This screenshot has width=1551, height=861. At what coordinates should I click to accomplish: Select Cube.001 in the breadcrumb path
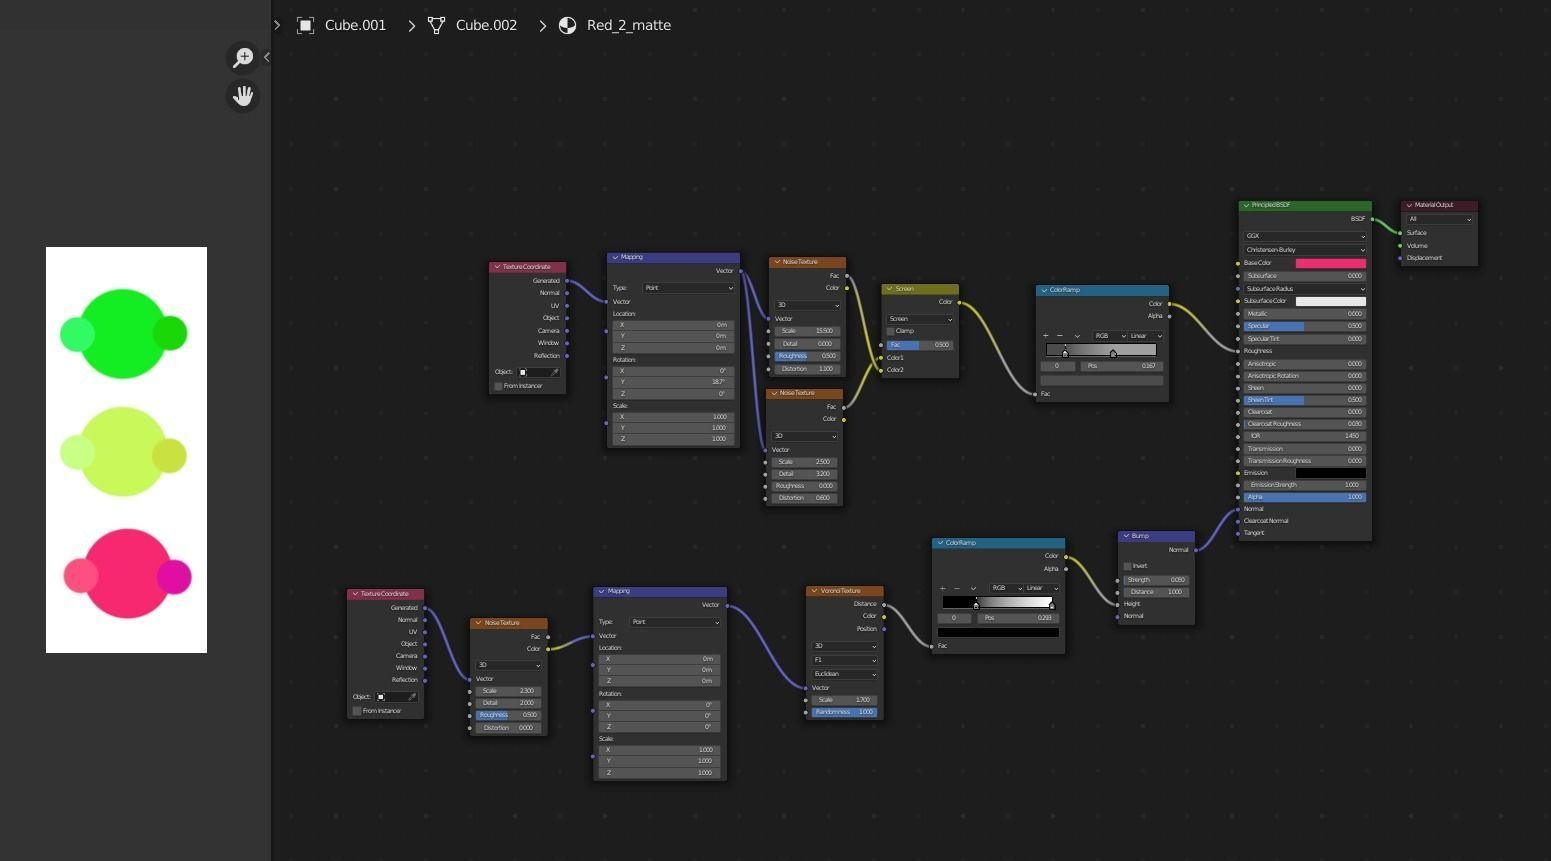[x=355, y=25]
